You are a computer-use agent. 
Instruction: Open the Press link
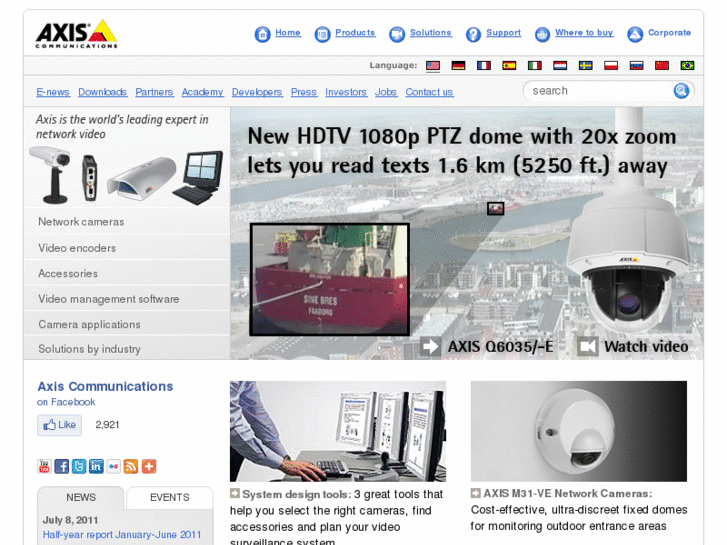coord(304,92)
